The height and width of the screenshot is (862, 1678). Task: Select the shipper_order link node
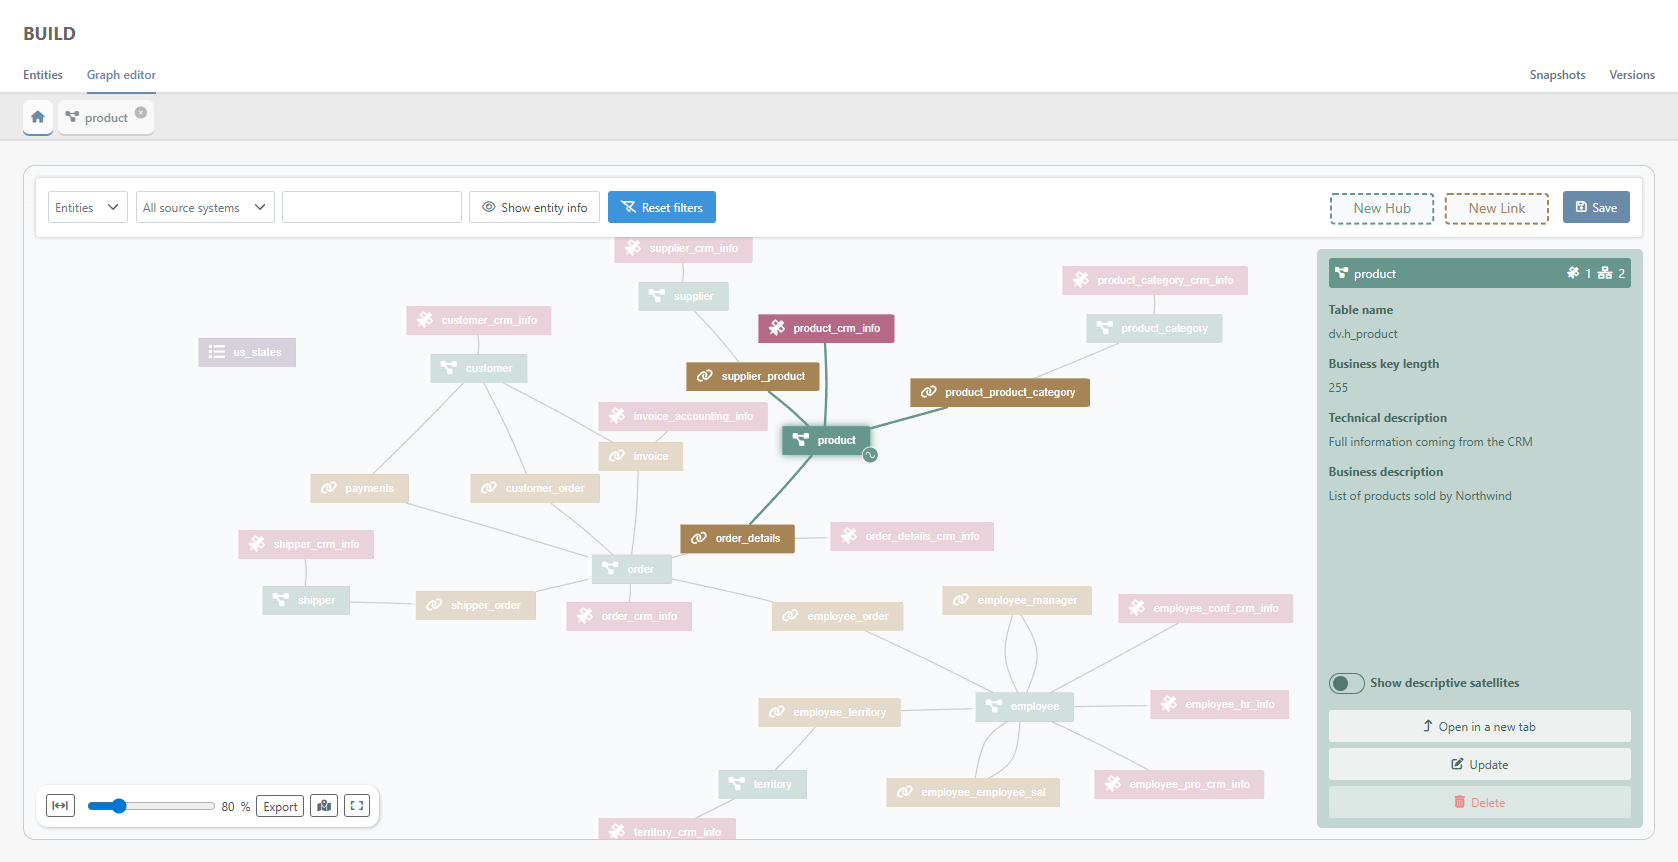pos(476,605)
